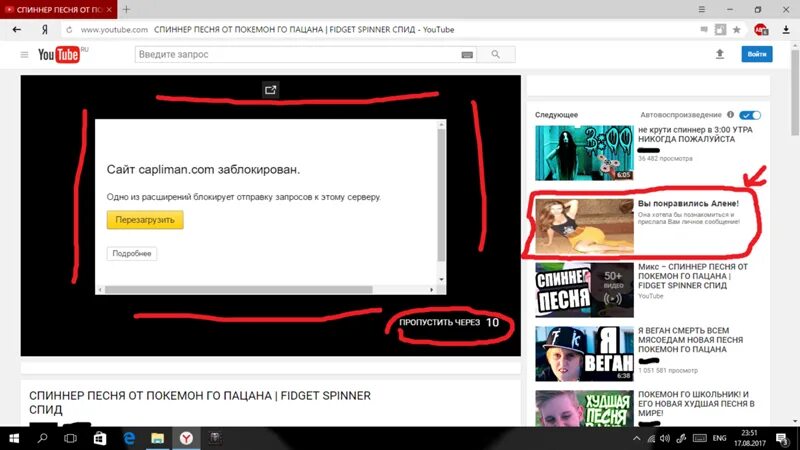Open ПОКЕМОН ГО ШКОЛЬНИК title link
The image size is (800, 450).
click(x=696, y=404)
